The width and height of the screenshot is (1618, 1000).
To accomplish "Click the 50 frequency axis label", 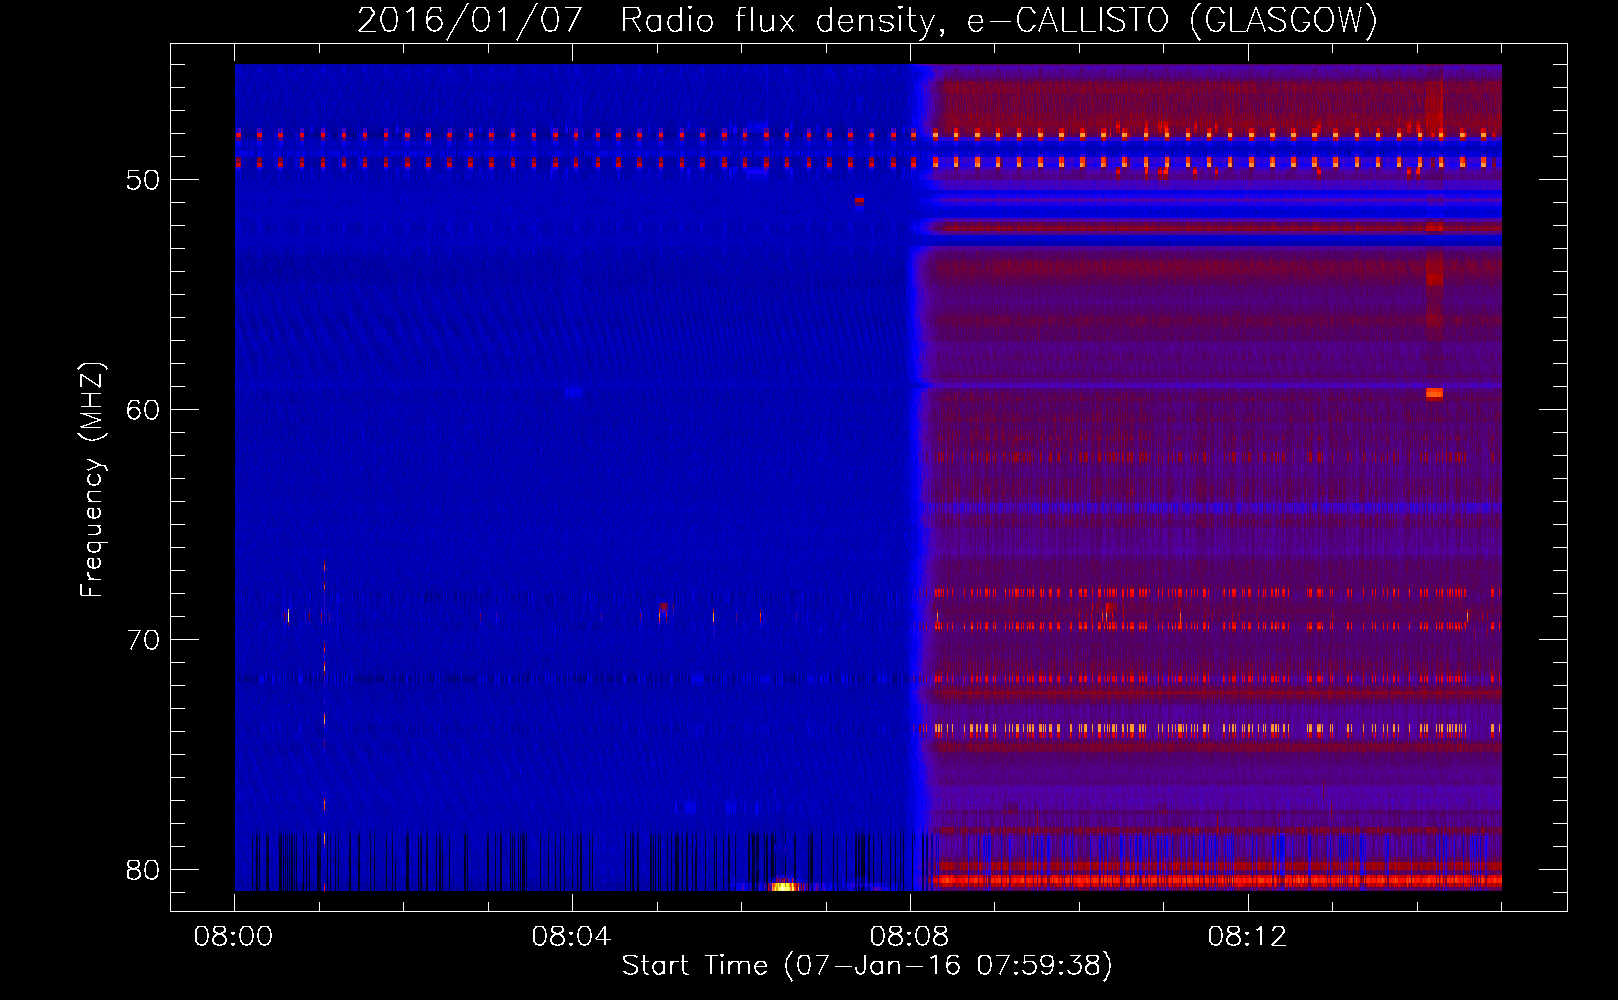I will click(143, 180).
